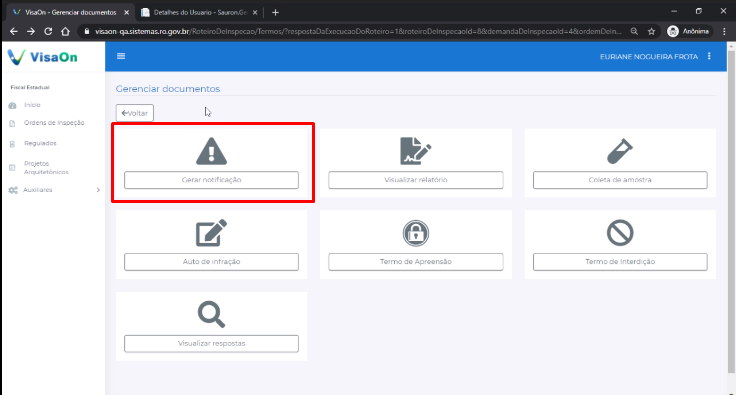This screenshot has width=736, height=395.
Task: Open Regulados in the sidebar
Action: (40, 144)
